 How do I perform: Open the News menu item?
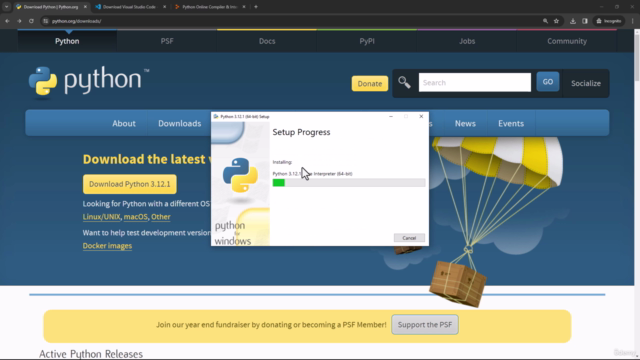point(465,123)
